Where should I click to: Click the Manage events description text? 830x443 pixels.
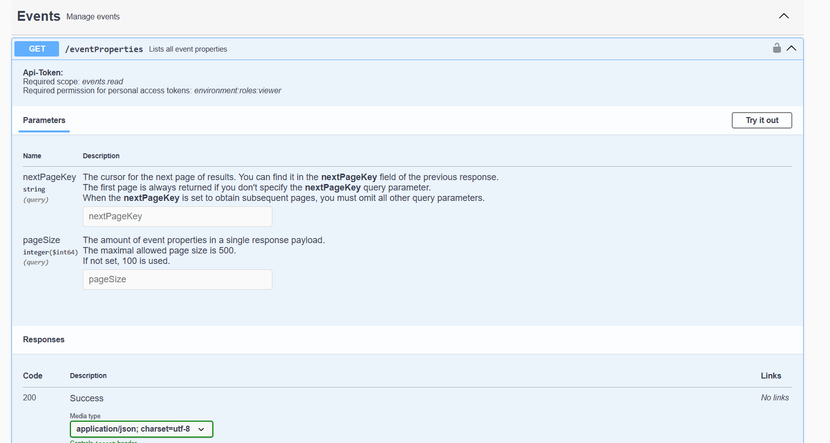93,17
